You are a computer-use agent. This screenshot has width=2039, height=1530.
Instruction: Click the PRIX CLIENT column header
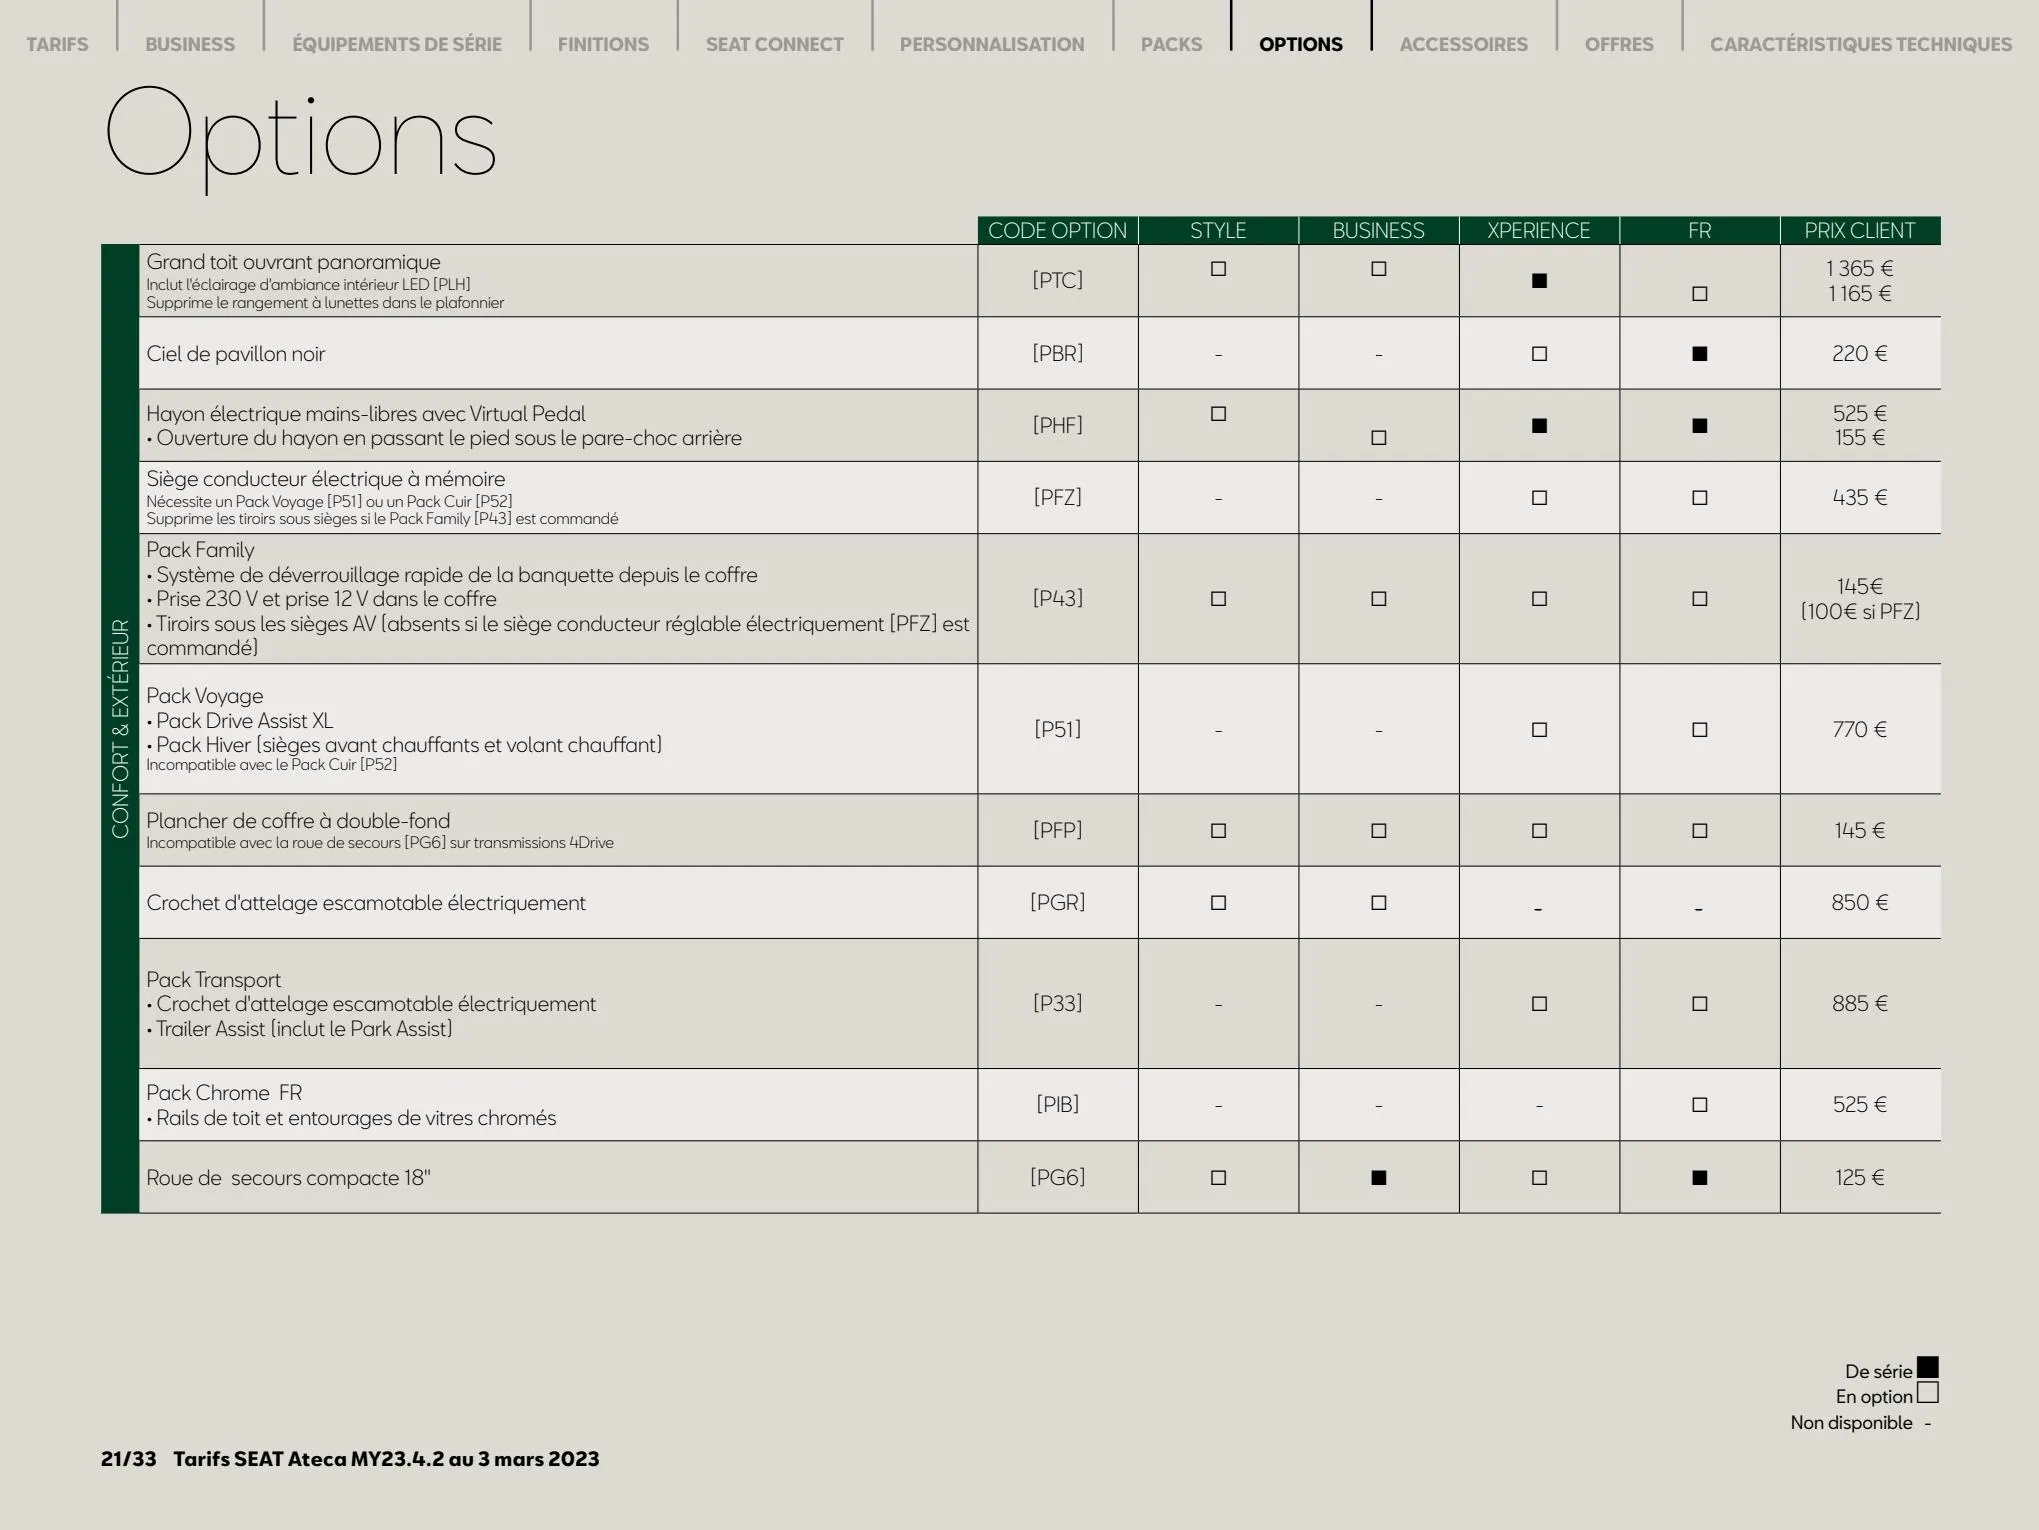tap(1860, 230)
